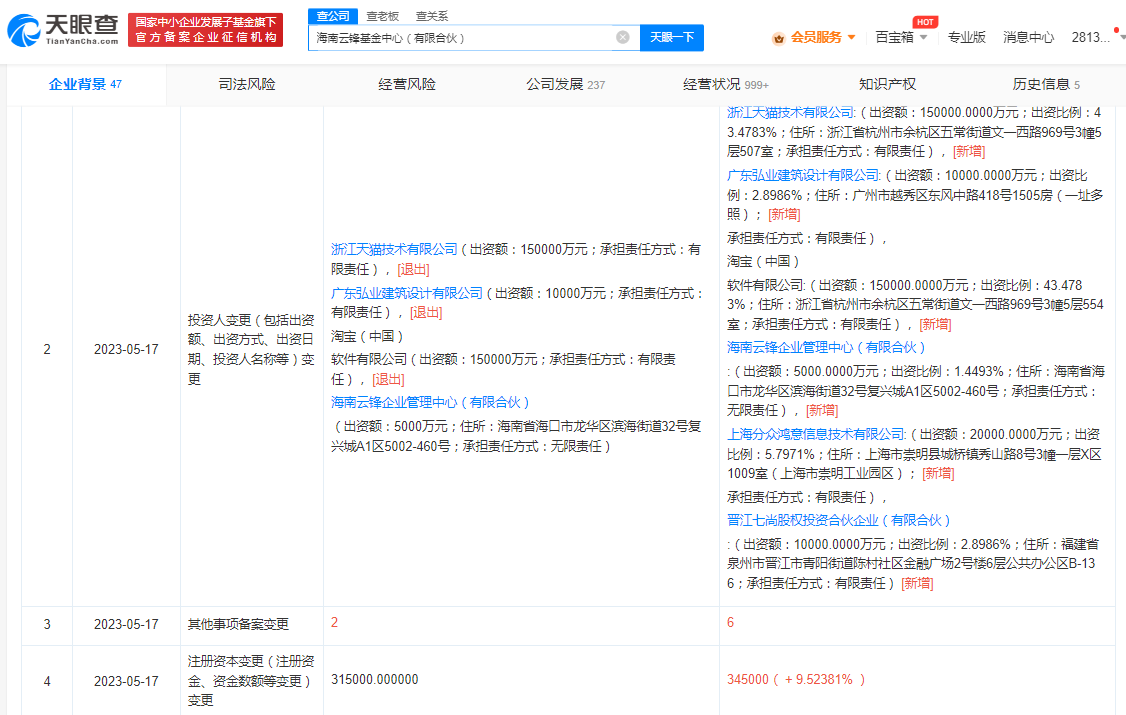
Task: Open 上海分众鸿意信息技术有限公司 link
Action: click(x=816, y=434)
